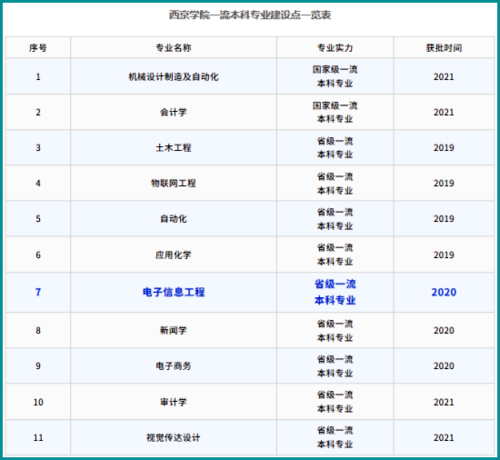The image size is (500, 460).
Task: Click year 2021 in the 会计学 row
Action: tap(444, 112)
